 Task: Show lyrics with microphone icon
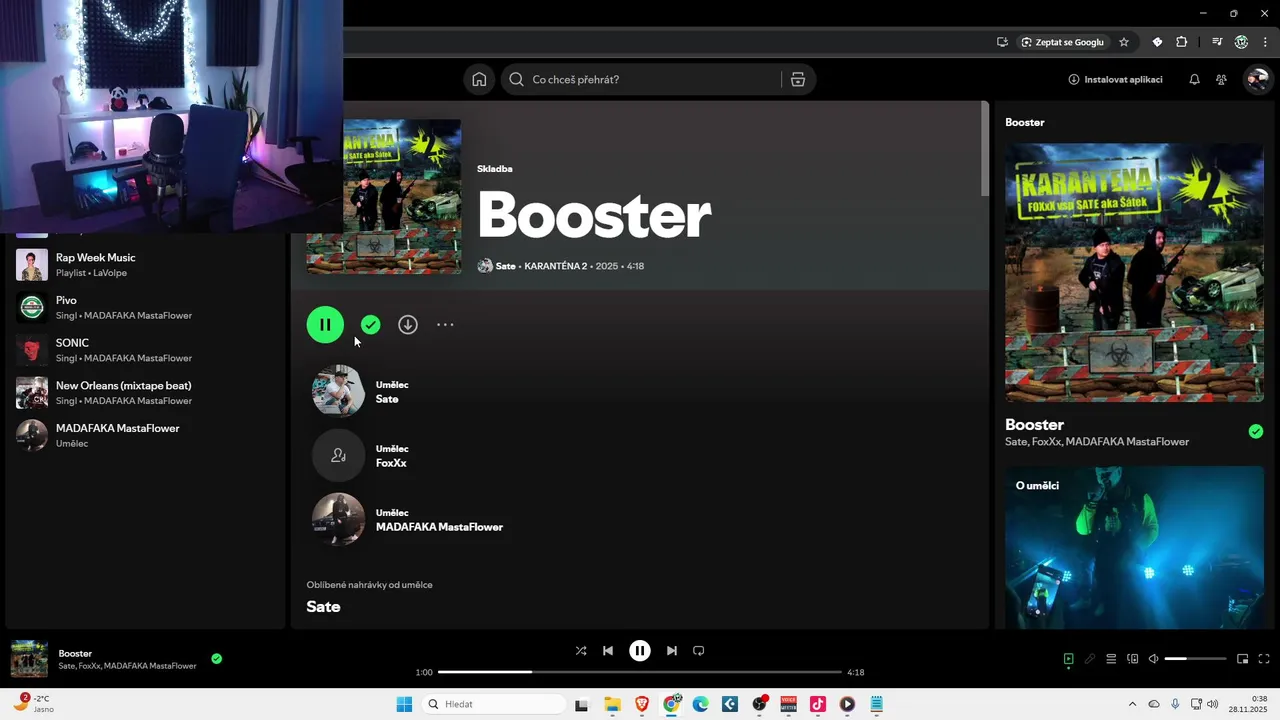(1090, 659)
